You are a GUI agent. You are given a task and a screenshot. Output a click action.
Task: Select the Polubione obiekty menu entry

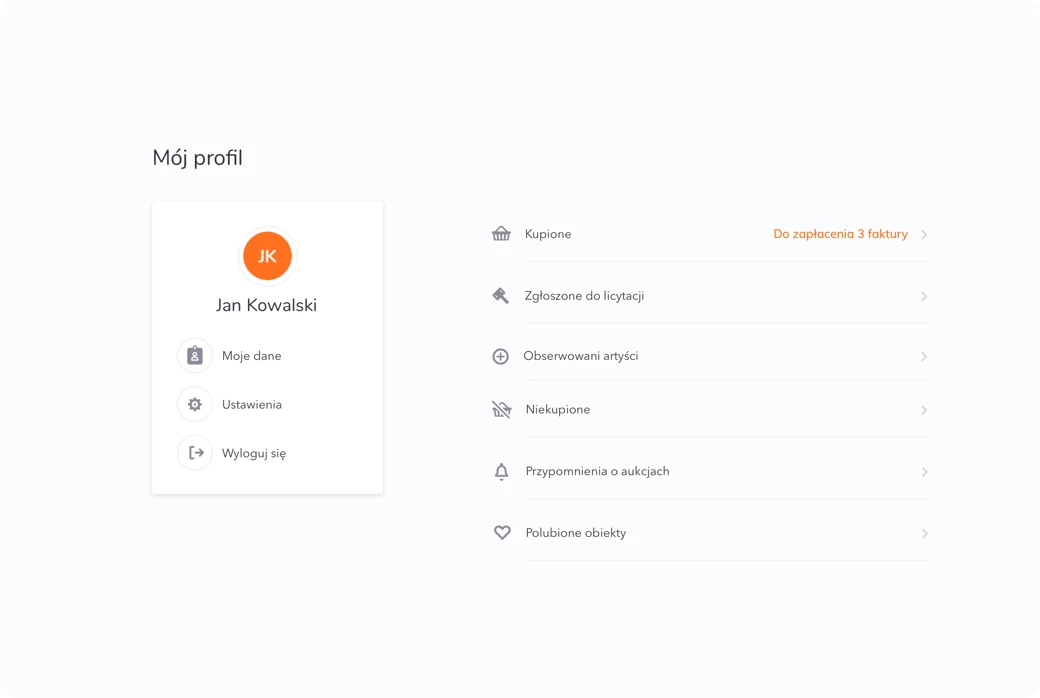tap(710, 533)
